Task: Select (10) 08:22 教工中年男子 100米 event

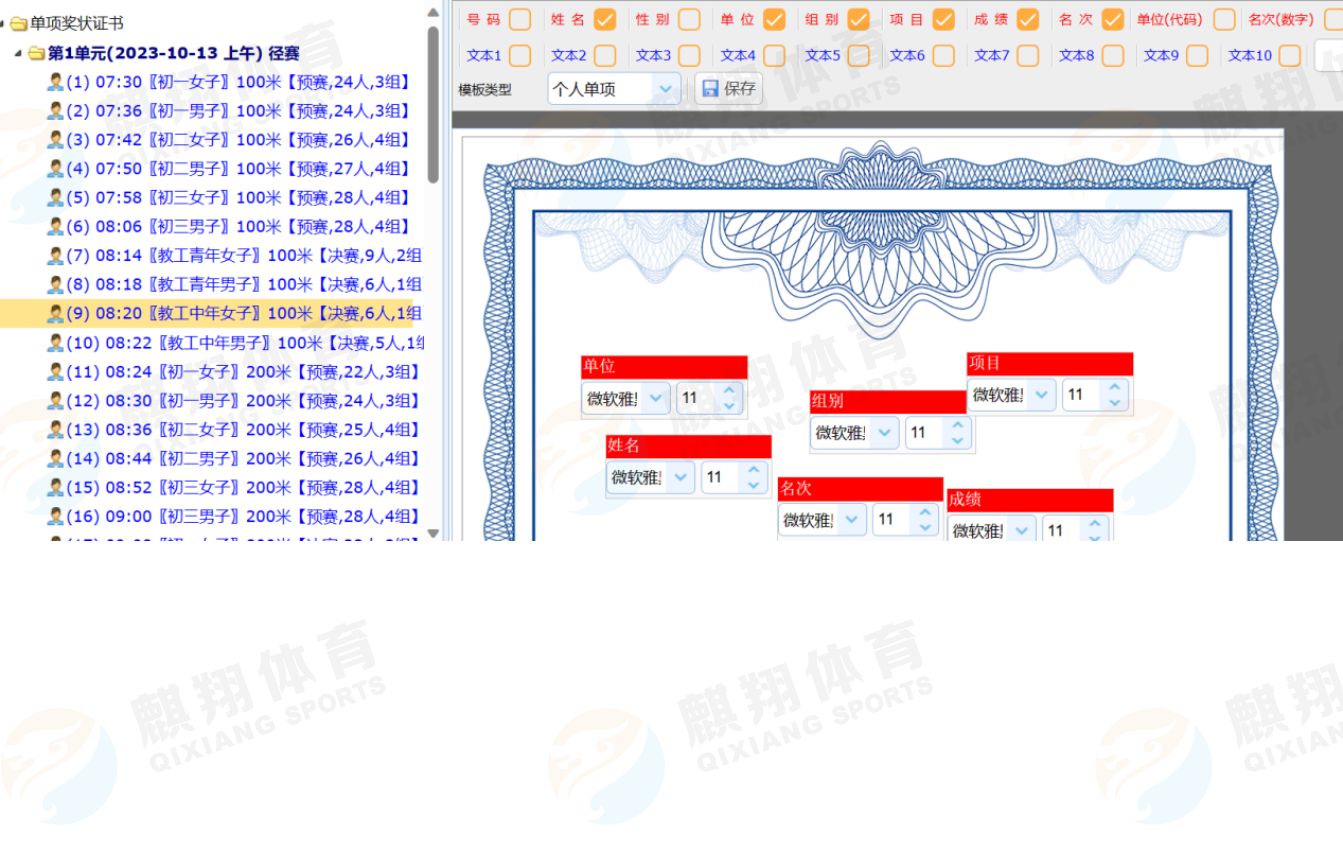Action: (245, 343)
